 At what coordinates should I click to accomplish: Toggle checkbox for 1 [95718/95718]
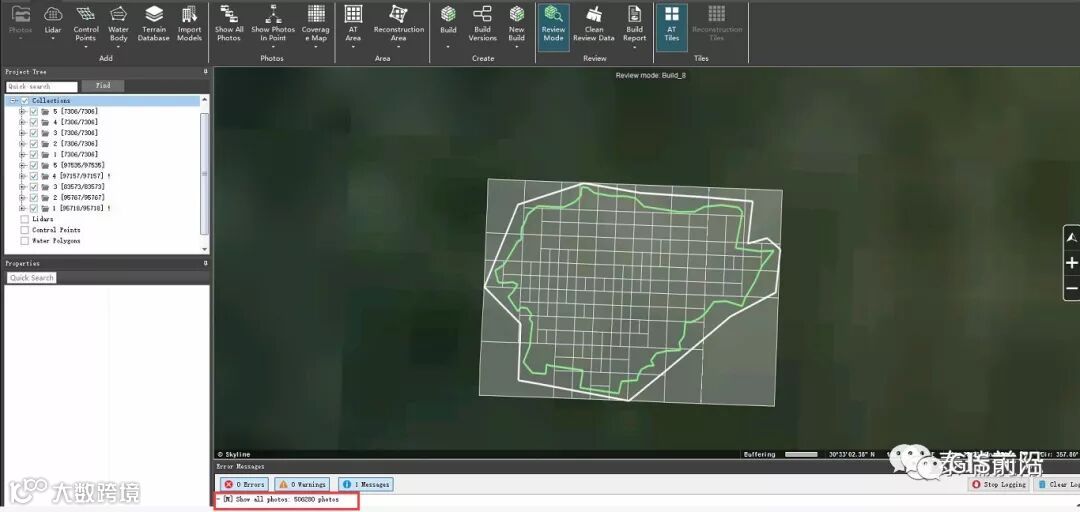pos(34,208)
